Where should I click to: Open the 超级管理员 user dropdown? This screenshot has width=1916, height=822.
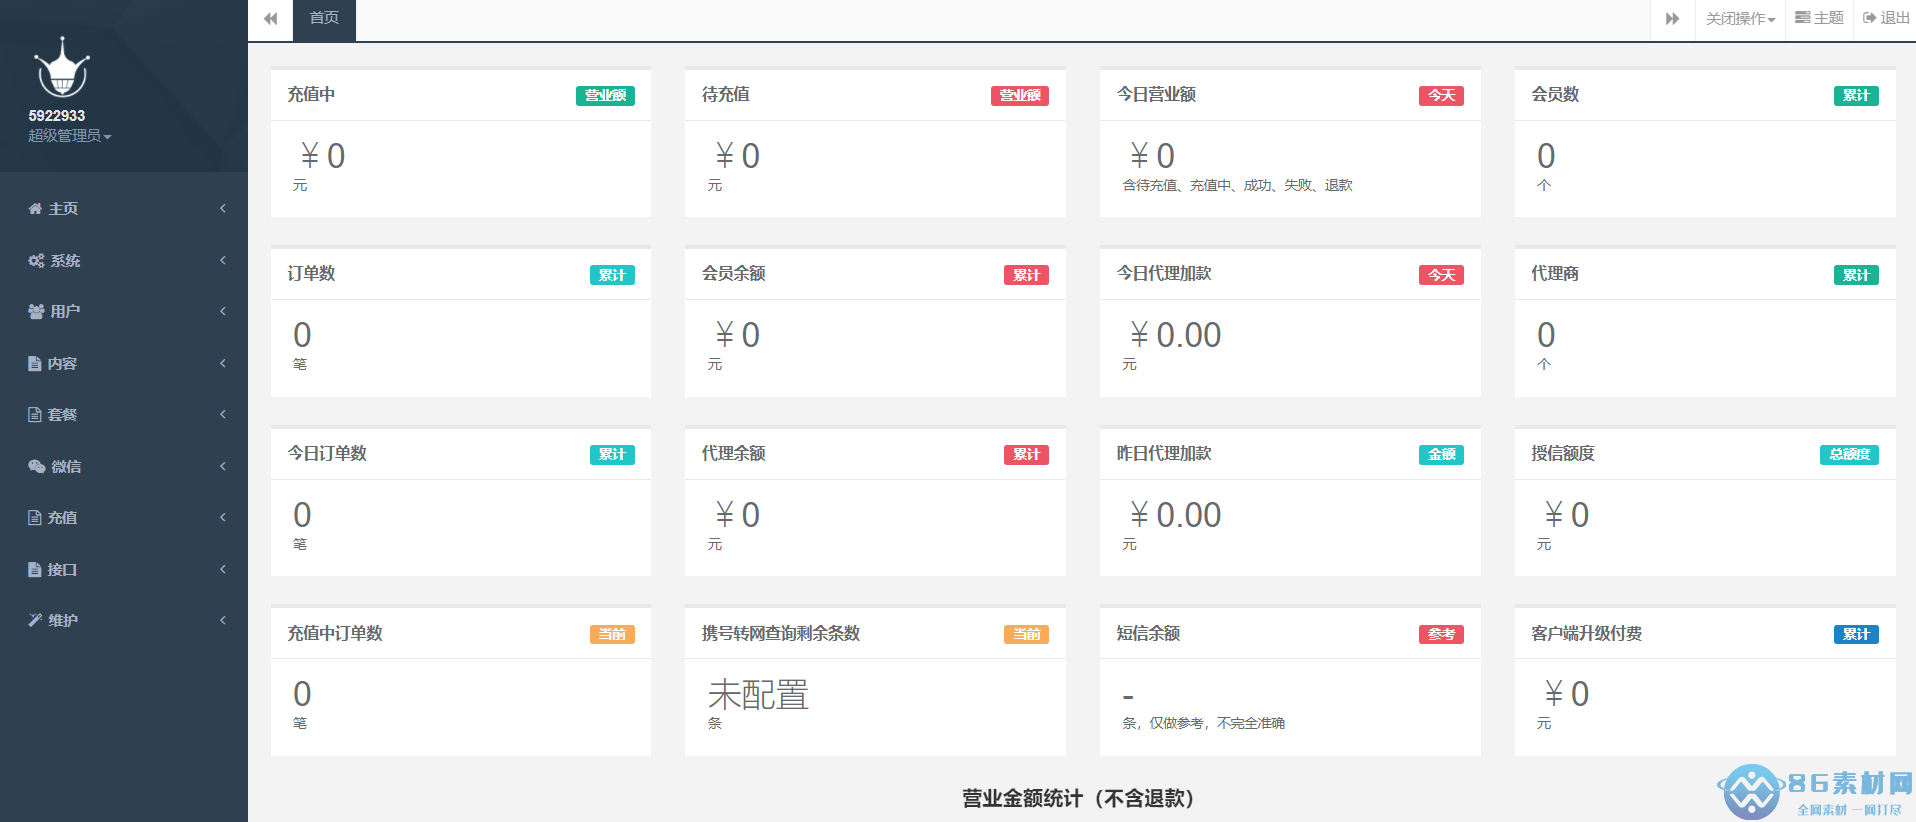[x=69, y=136]
